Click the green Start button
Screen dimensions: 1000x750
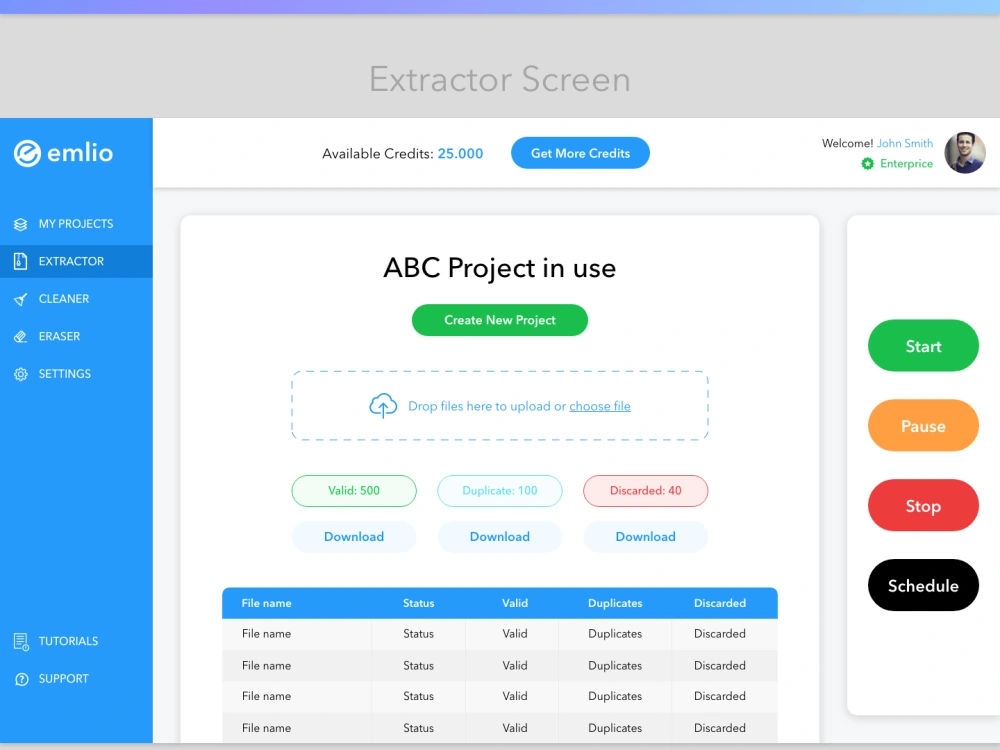point(923,346)
